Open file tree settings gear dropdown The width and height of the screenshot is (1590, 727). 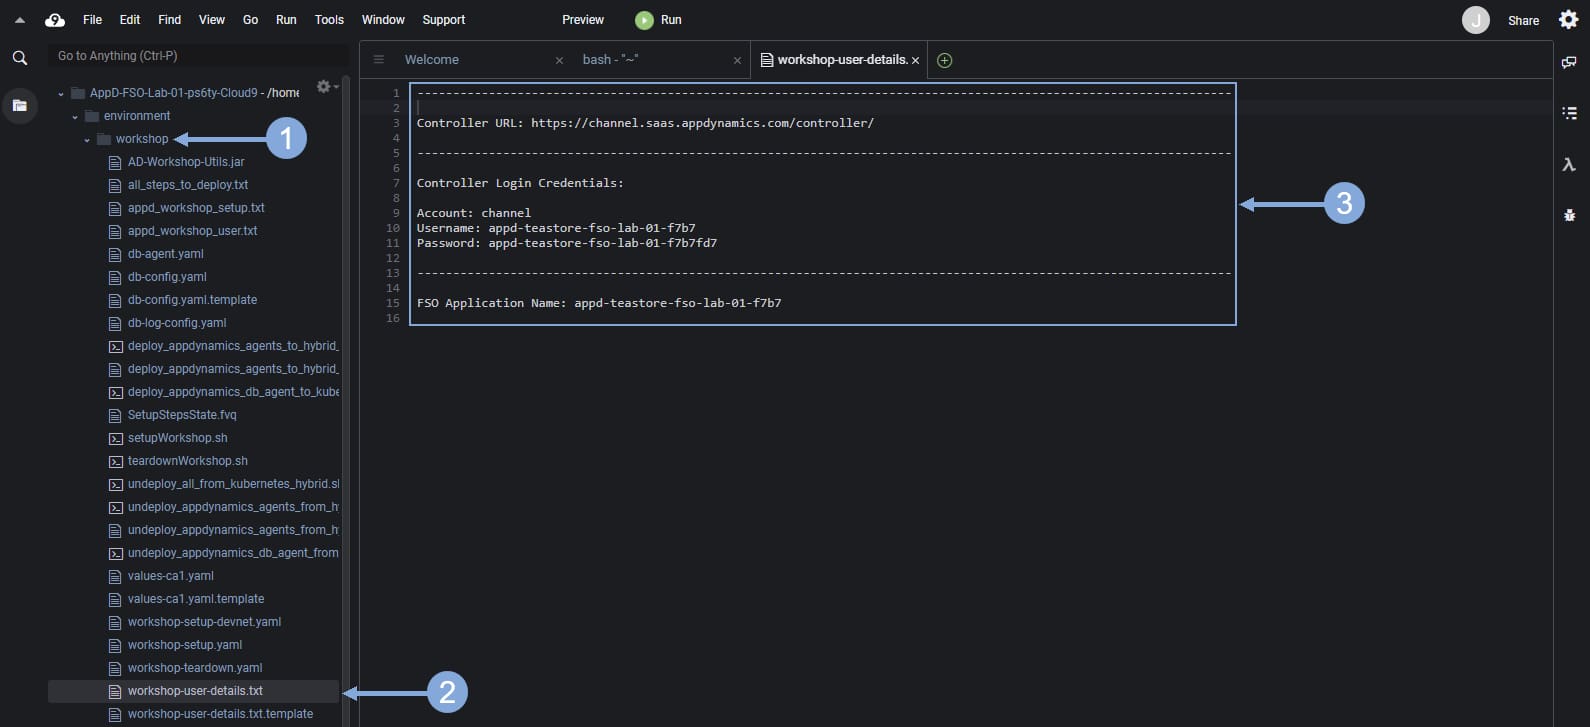(325, 87)
